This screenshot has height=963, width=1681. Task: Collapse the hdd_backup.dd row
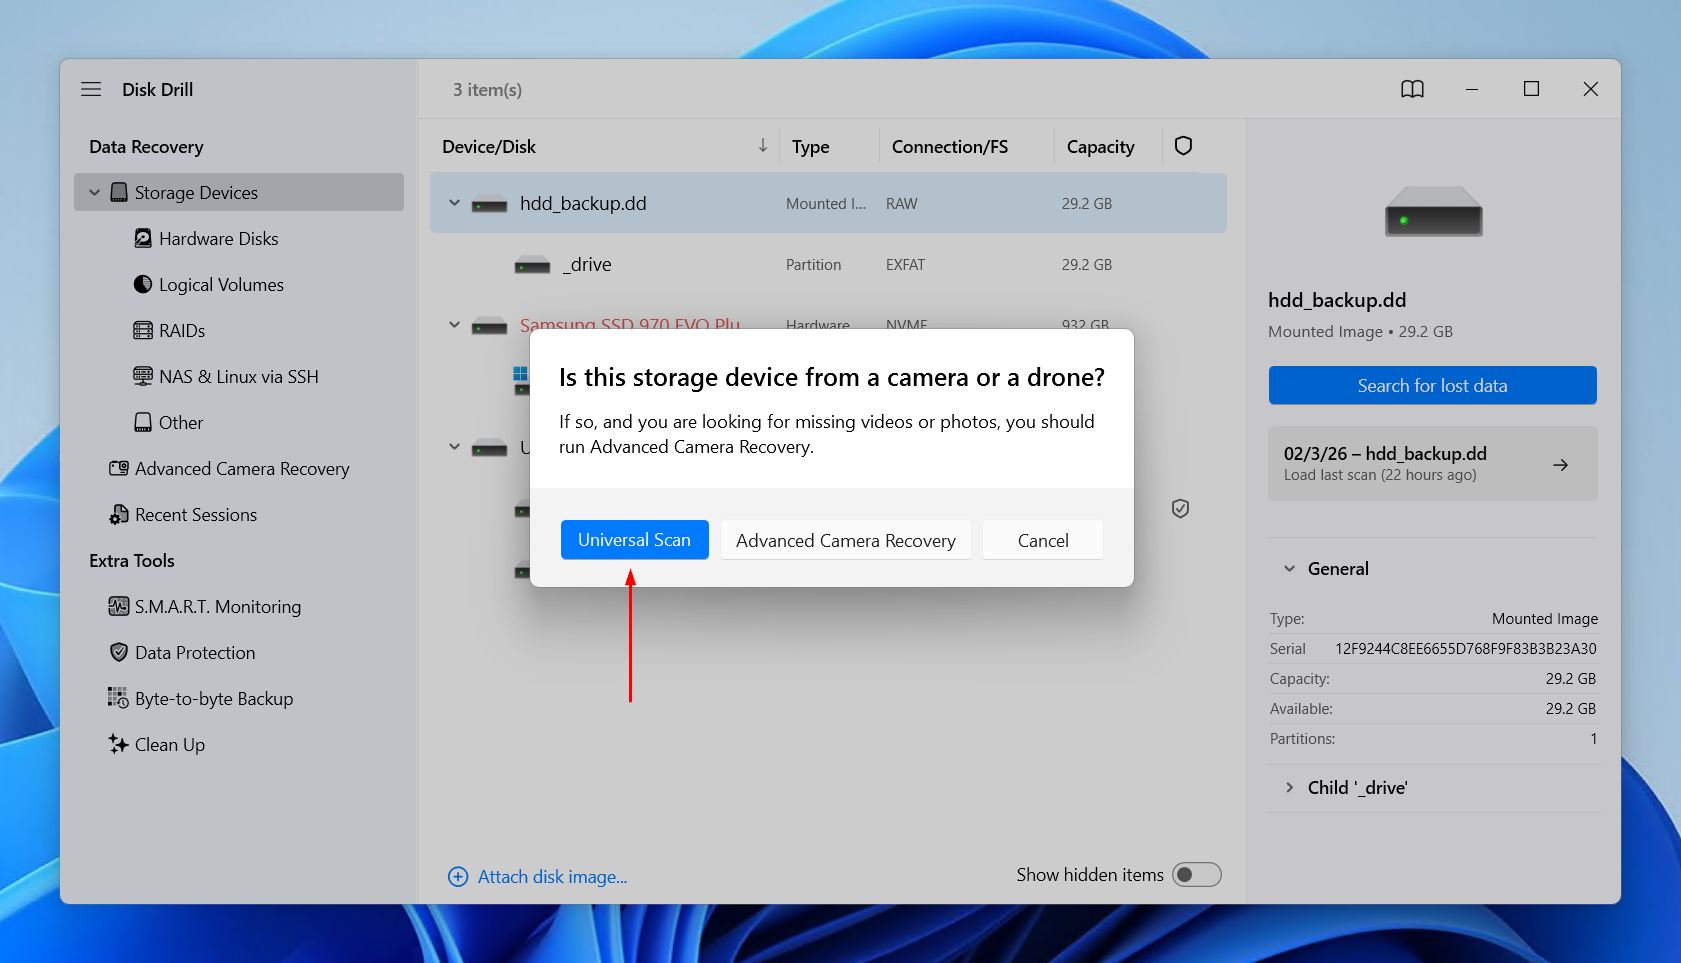coord(454,203)
